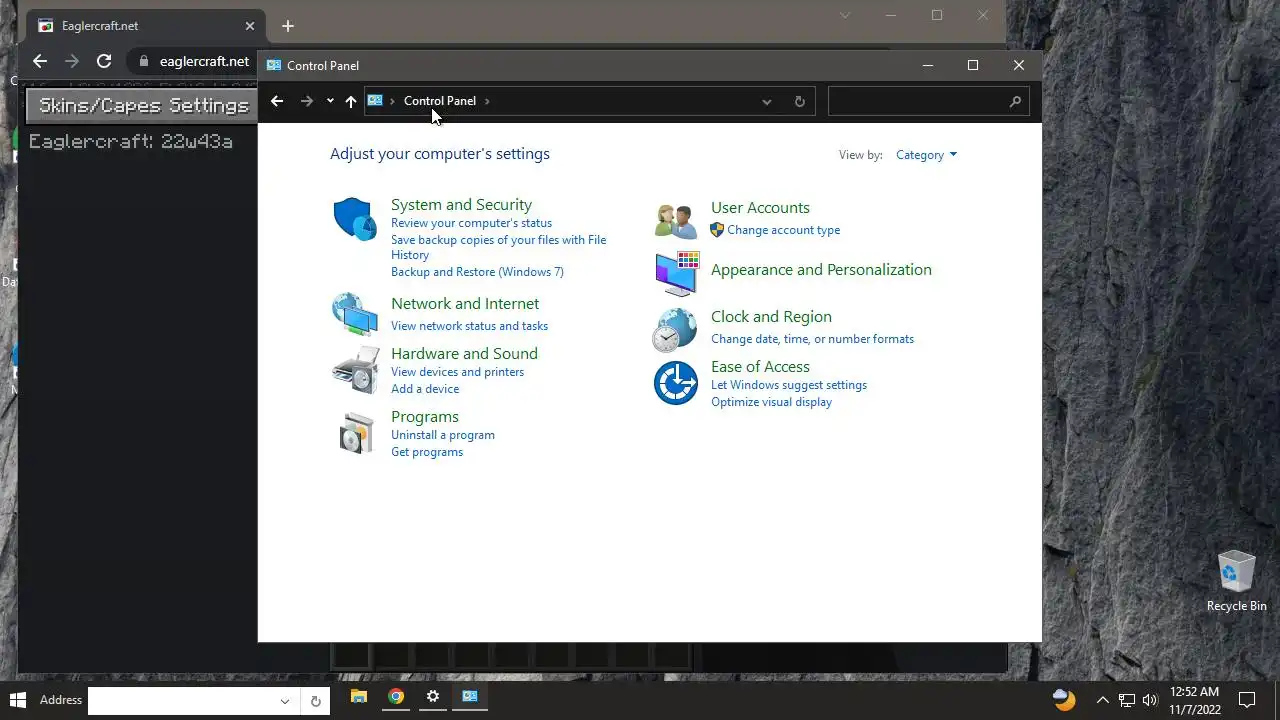Click Add a device link
This screenshot has width=1280, height=720.
point(425,389)
